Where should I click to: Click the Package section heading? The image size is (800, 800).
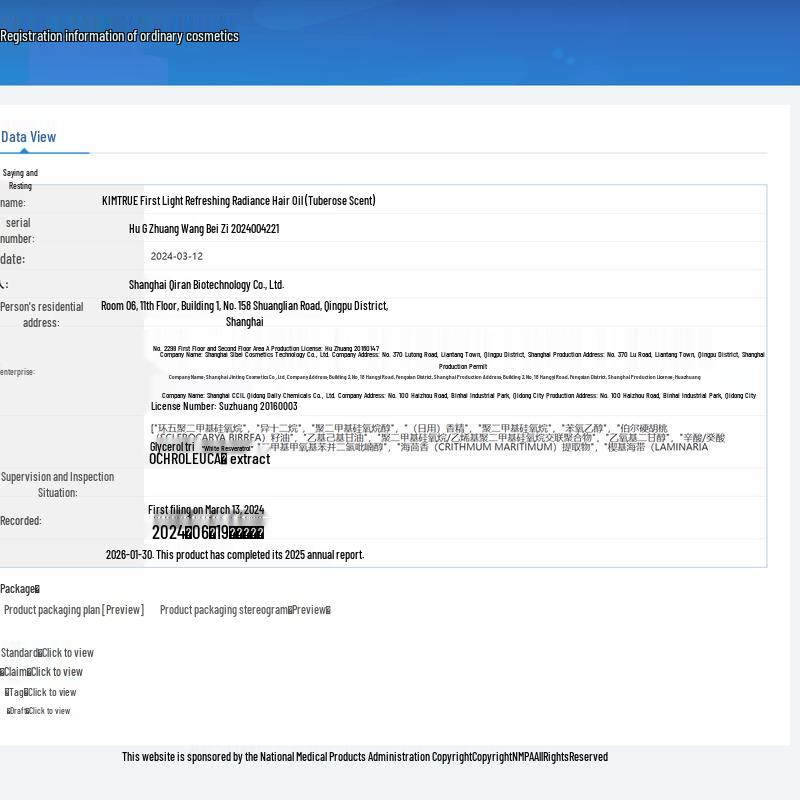tap(20, 589)
